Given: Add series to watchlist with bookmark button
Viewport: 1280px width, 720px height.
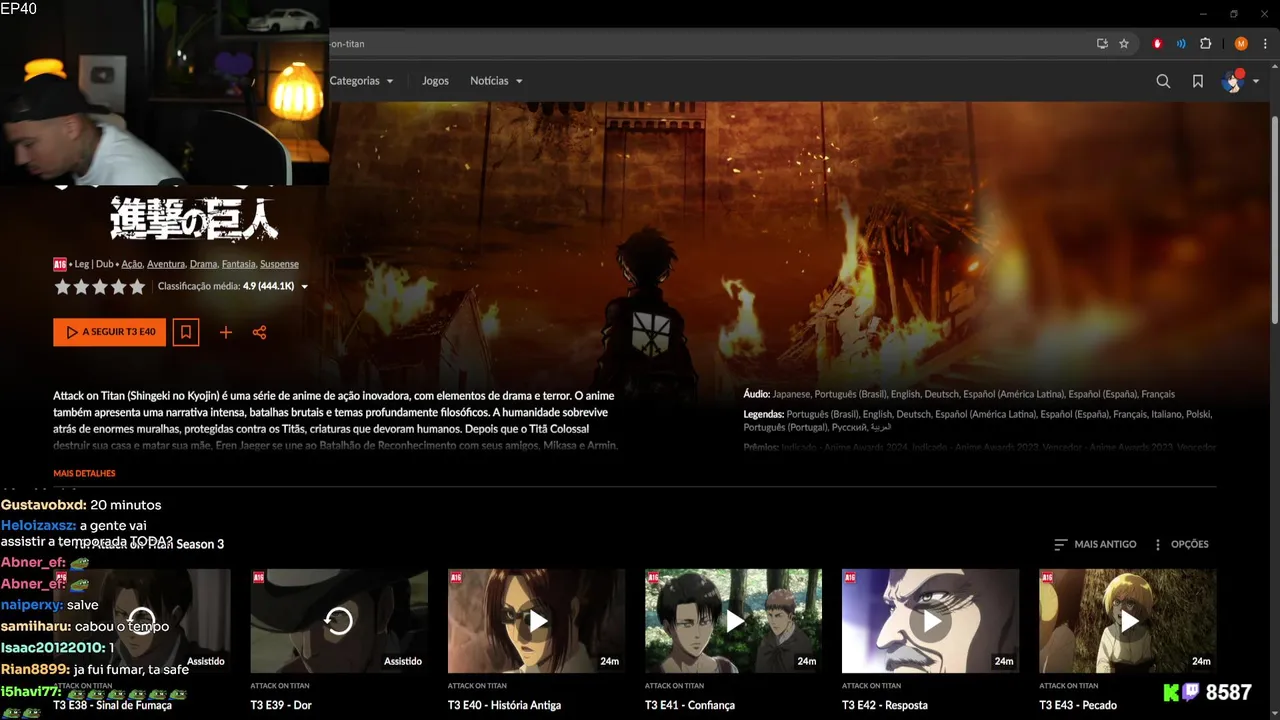Looking at the screenshot, I should [x=186, y=332].
